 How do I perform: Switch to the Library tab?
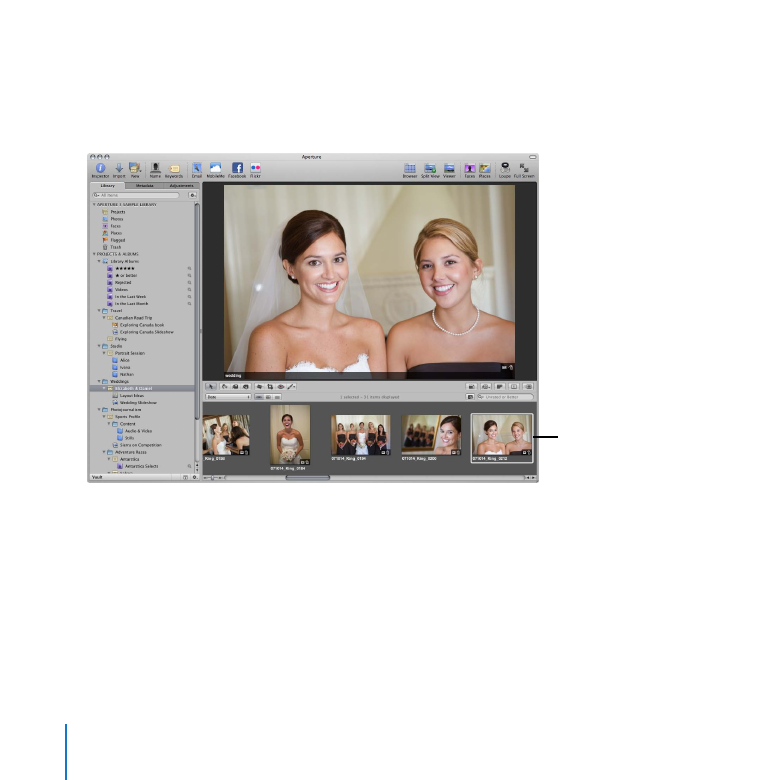pos(107,186)
